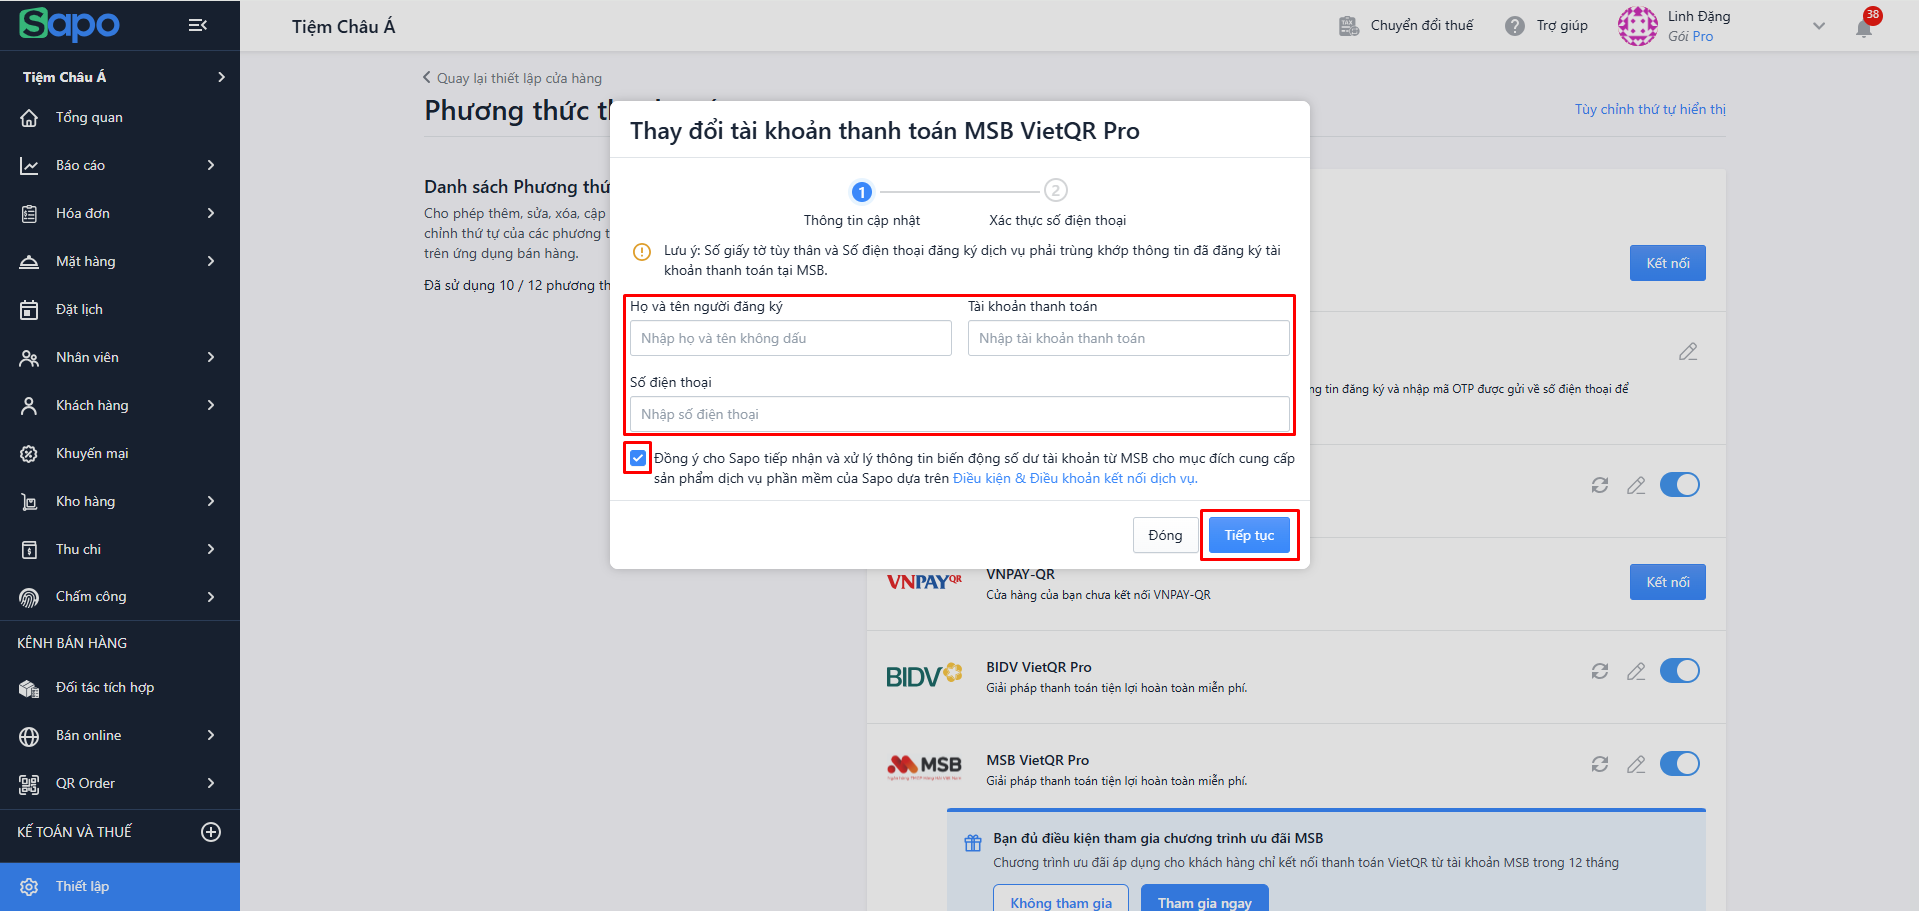The height and width of the screenshot is (911, 1919).
Task: Click the Mặt hàng icon in sidebar
Action: (x=29, y=262)
